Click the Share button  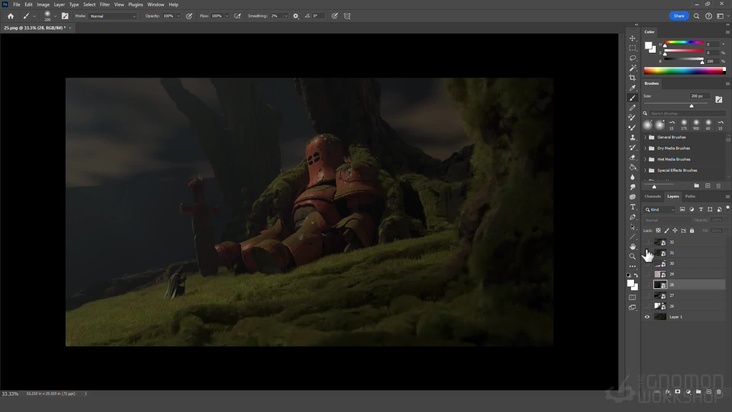pyautogui.click(x=679, y=16)
